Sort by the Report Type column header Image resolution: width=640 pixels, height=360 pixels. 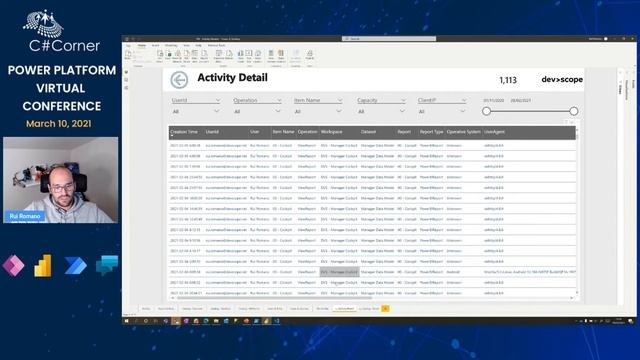pos(431,132)
